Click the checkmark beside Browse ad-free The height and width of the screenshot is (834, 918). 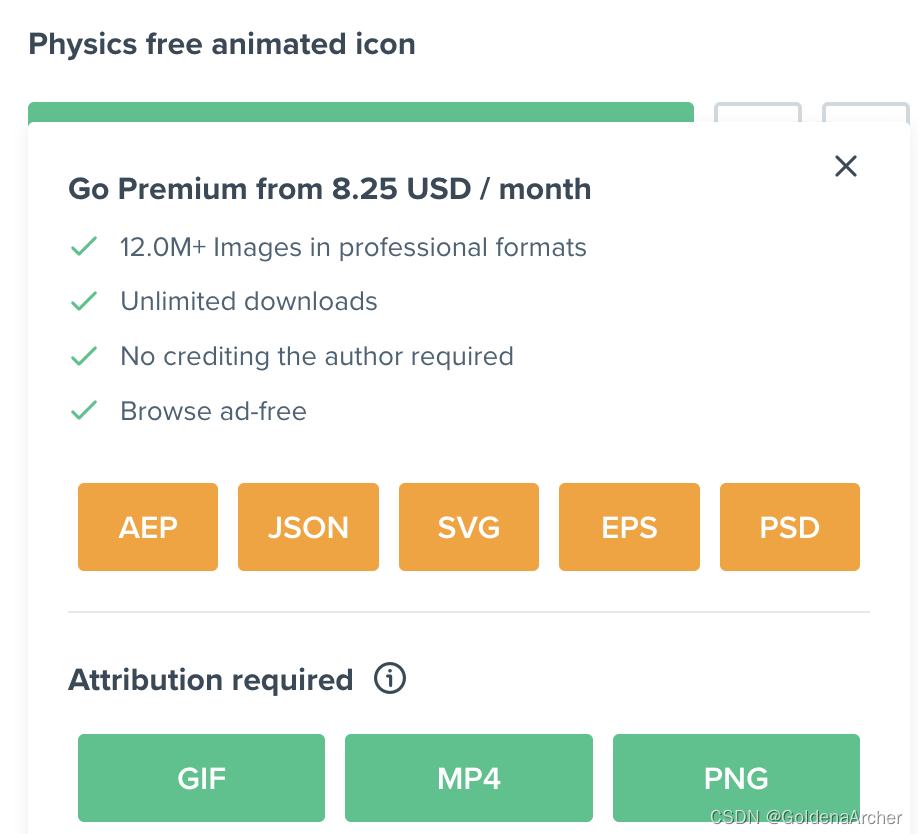(x=84, y=410)
